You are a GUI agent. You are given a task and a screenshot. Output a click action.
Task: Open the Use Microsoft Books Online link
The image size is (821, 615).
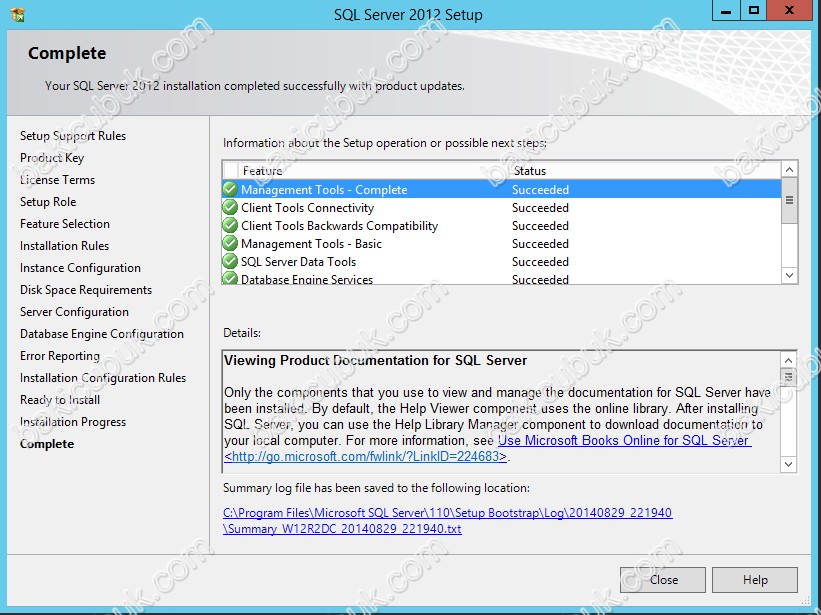coord(624,440)
